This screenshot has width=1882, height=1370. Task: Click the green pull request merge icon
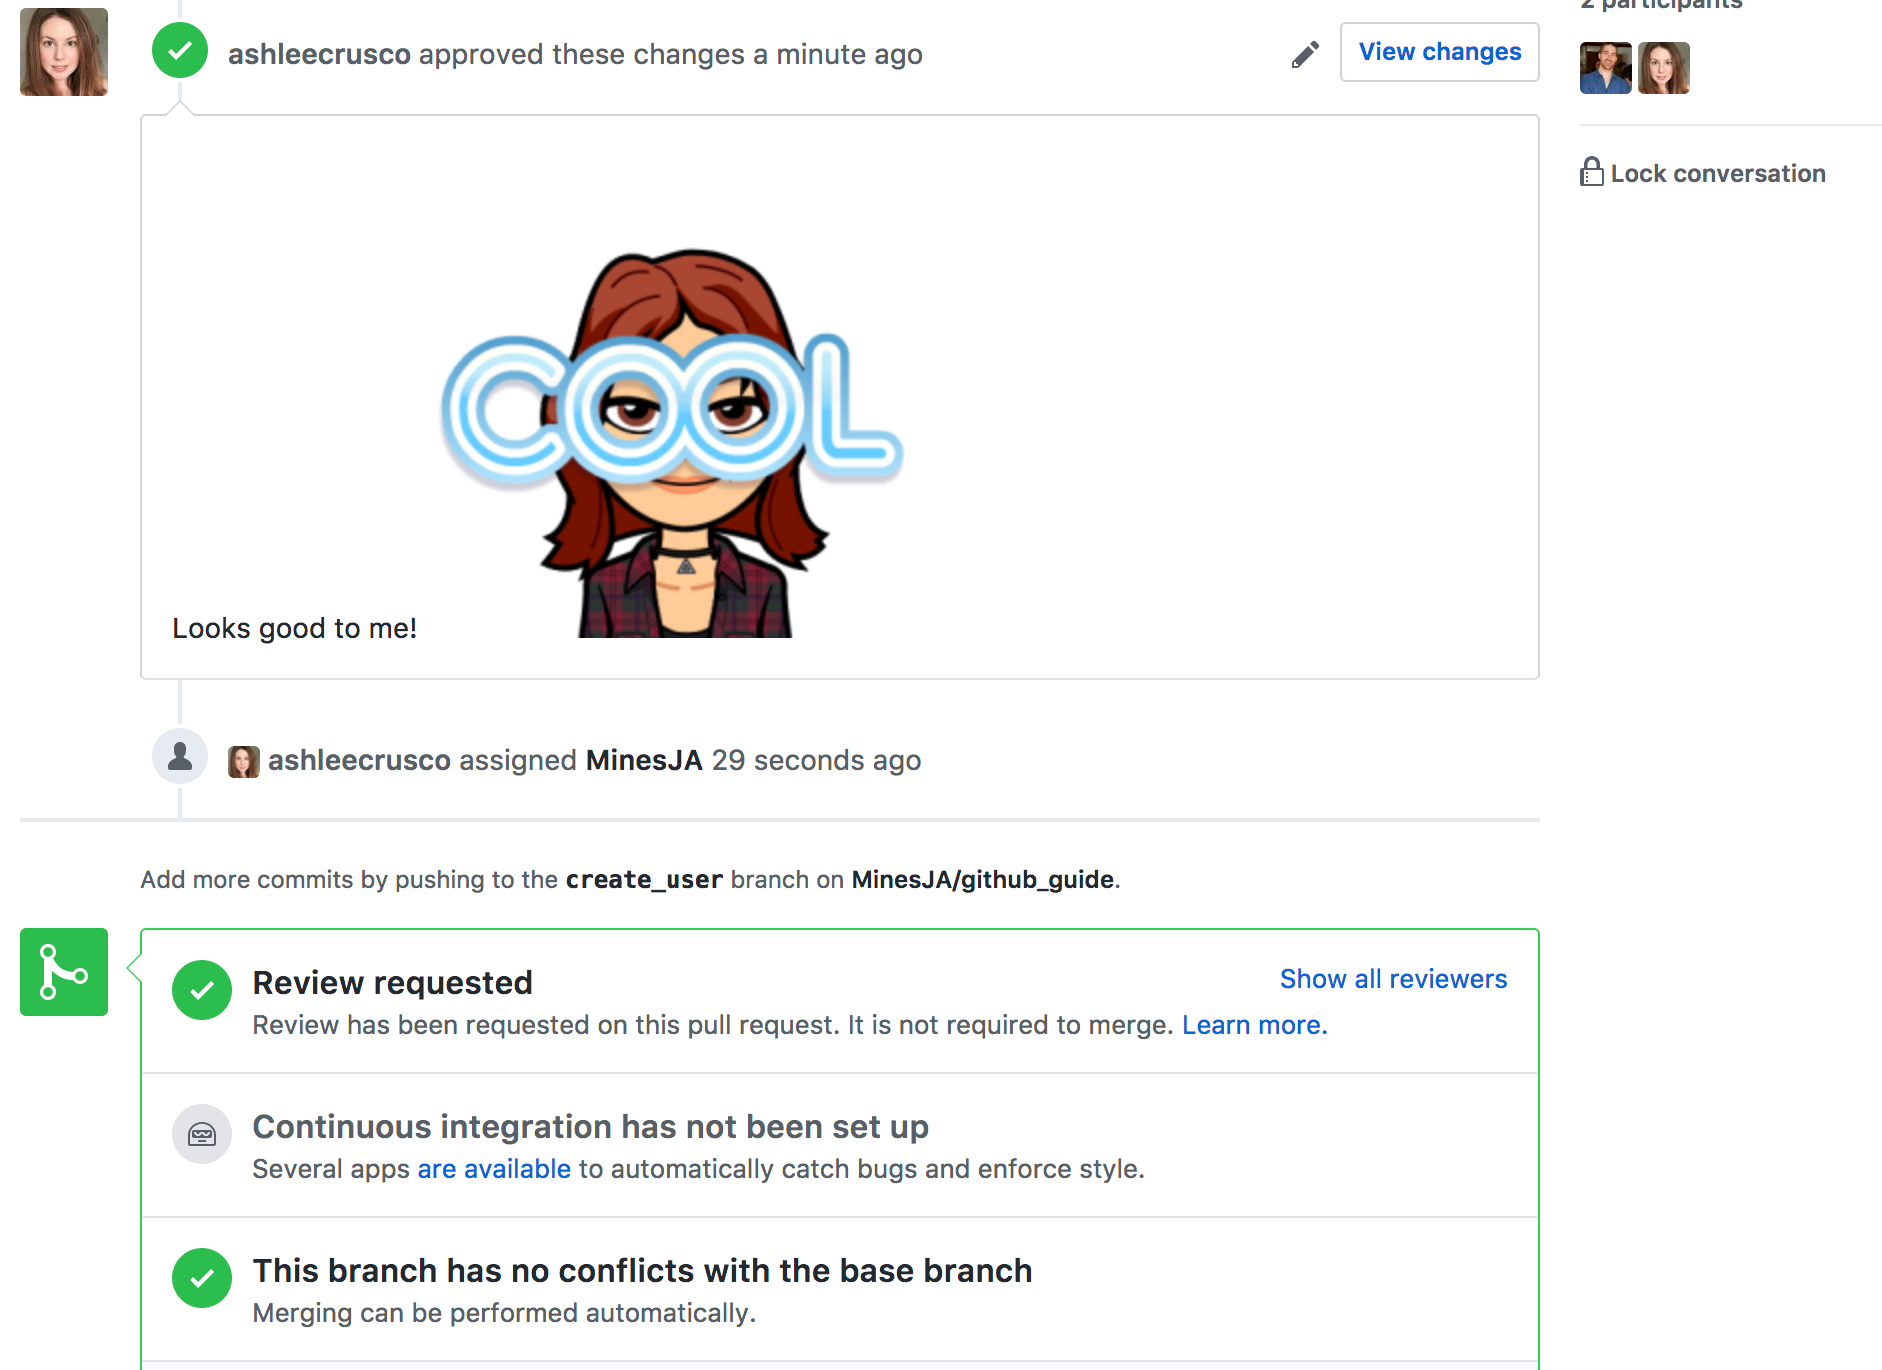click(x=63, y=971)
